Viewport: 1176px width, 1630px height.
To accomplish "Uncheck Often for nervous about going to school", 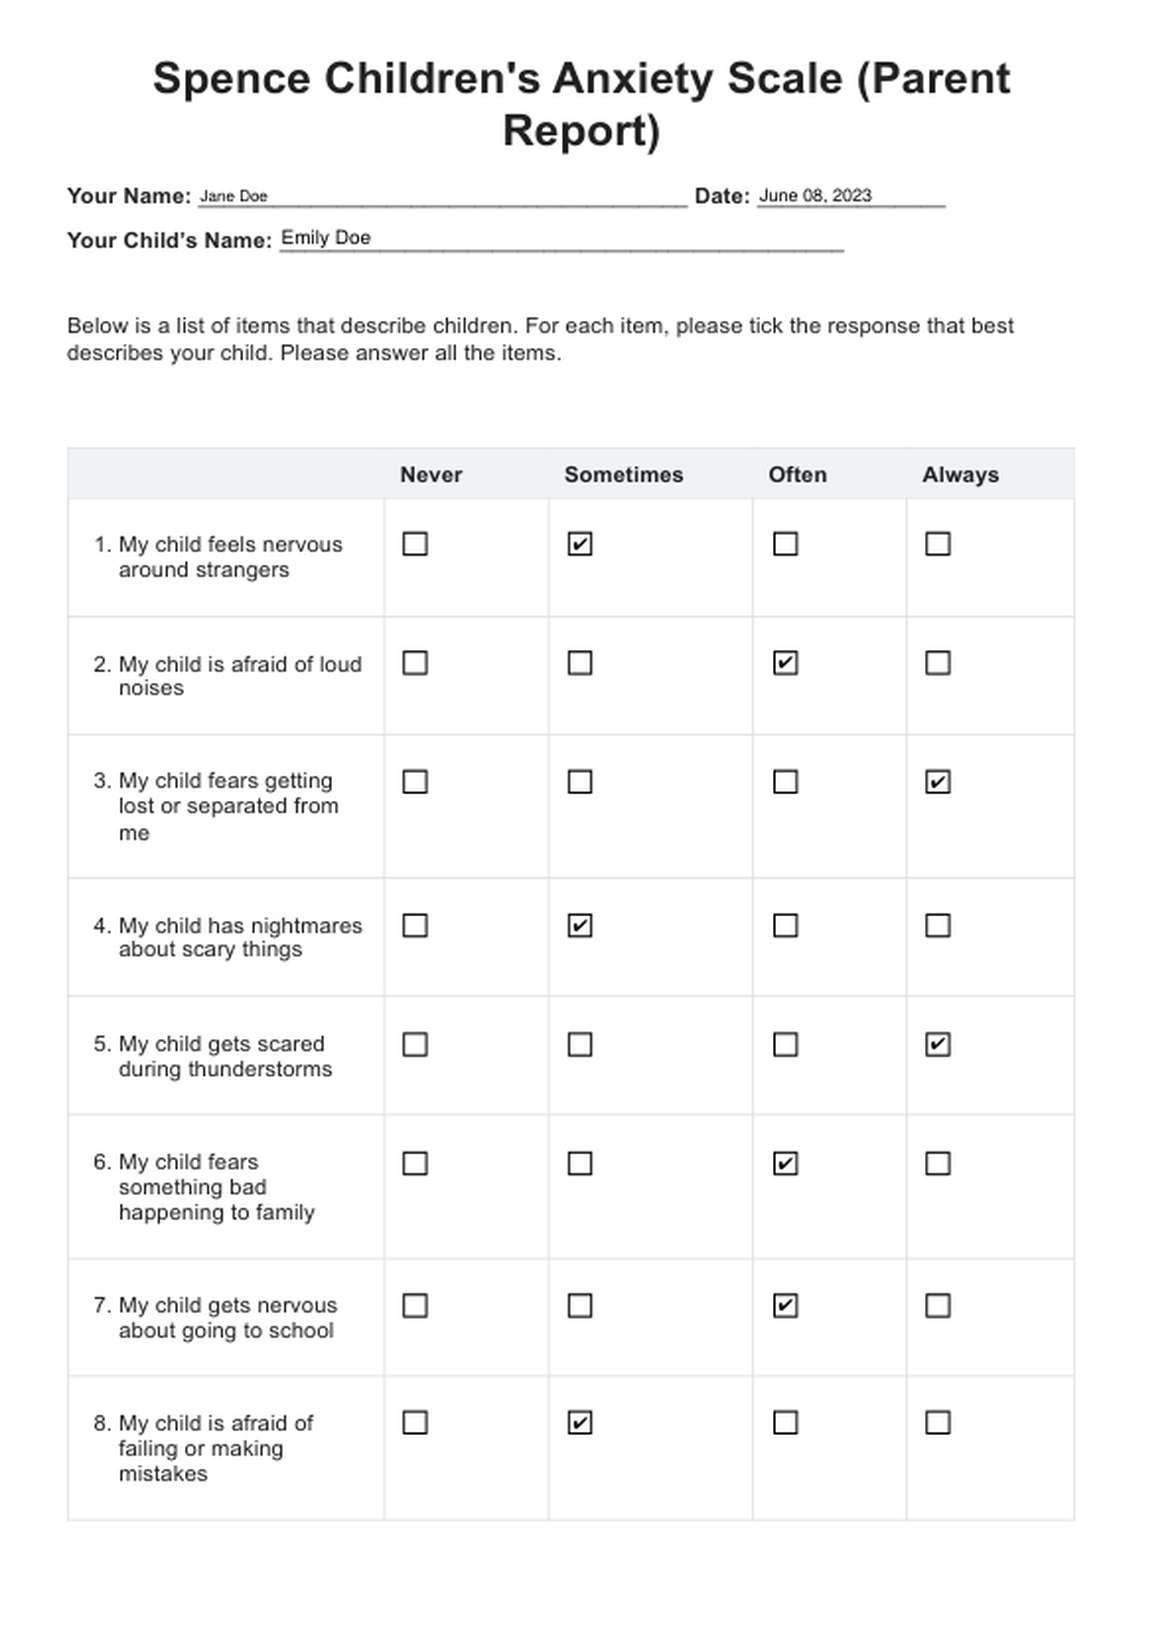I will click(786, 1306).
